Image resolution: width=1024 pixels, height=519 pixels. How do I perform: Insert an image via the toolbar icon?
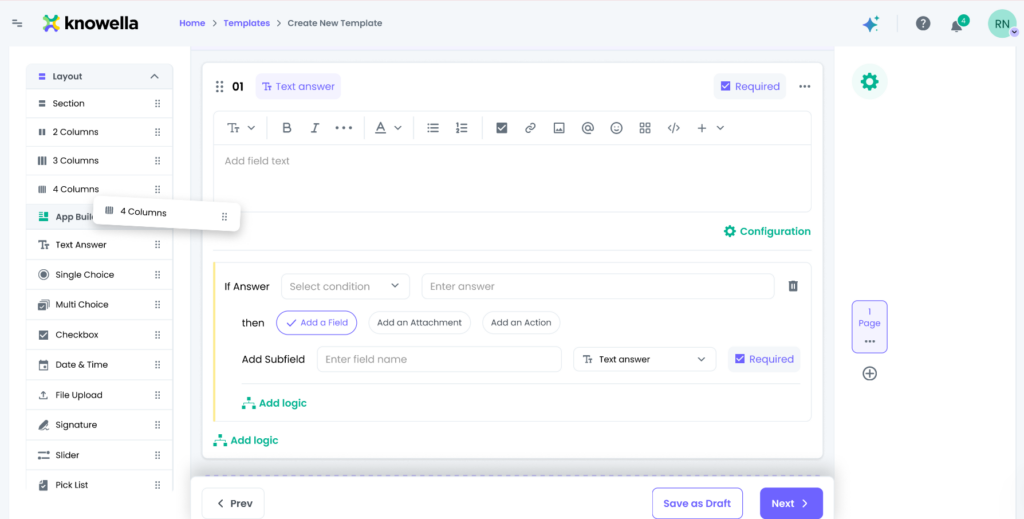pyautogui.click(x=559, y=128)
